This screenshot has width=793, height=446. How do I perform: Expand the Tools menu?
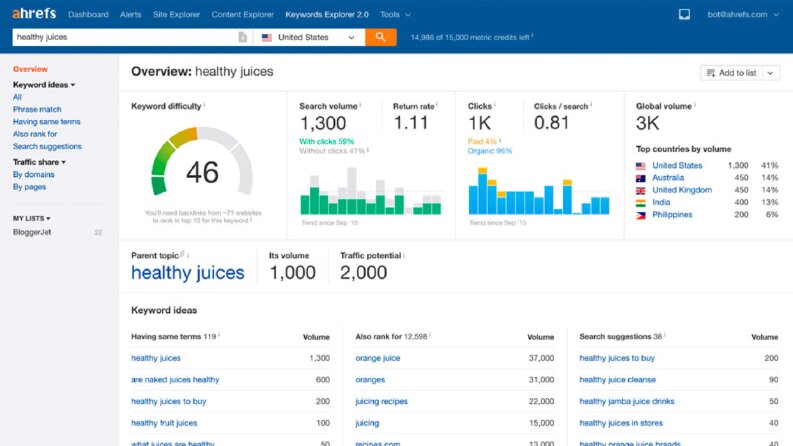pyautogui.click(x=395, y=15)
